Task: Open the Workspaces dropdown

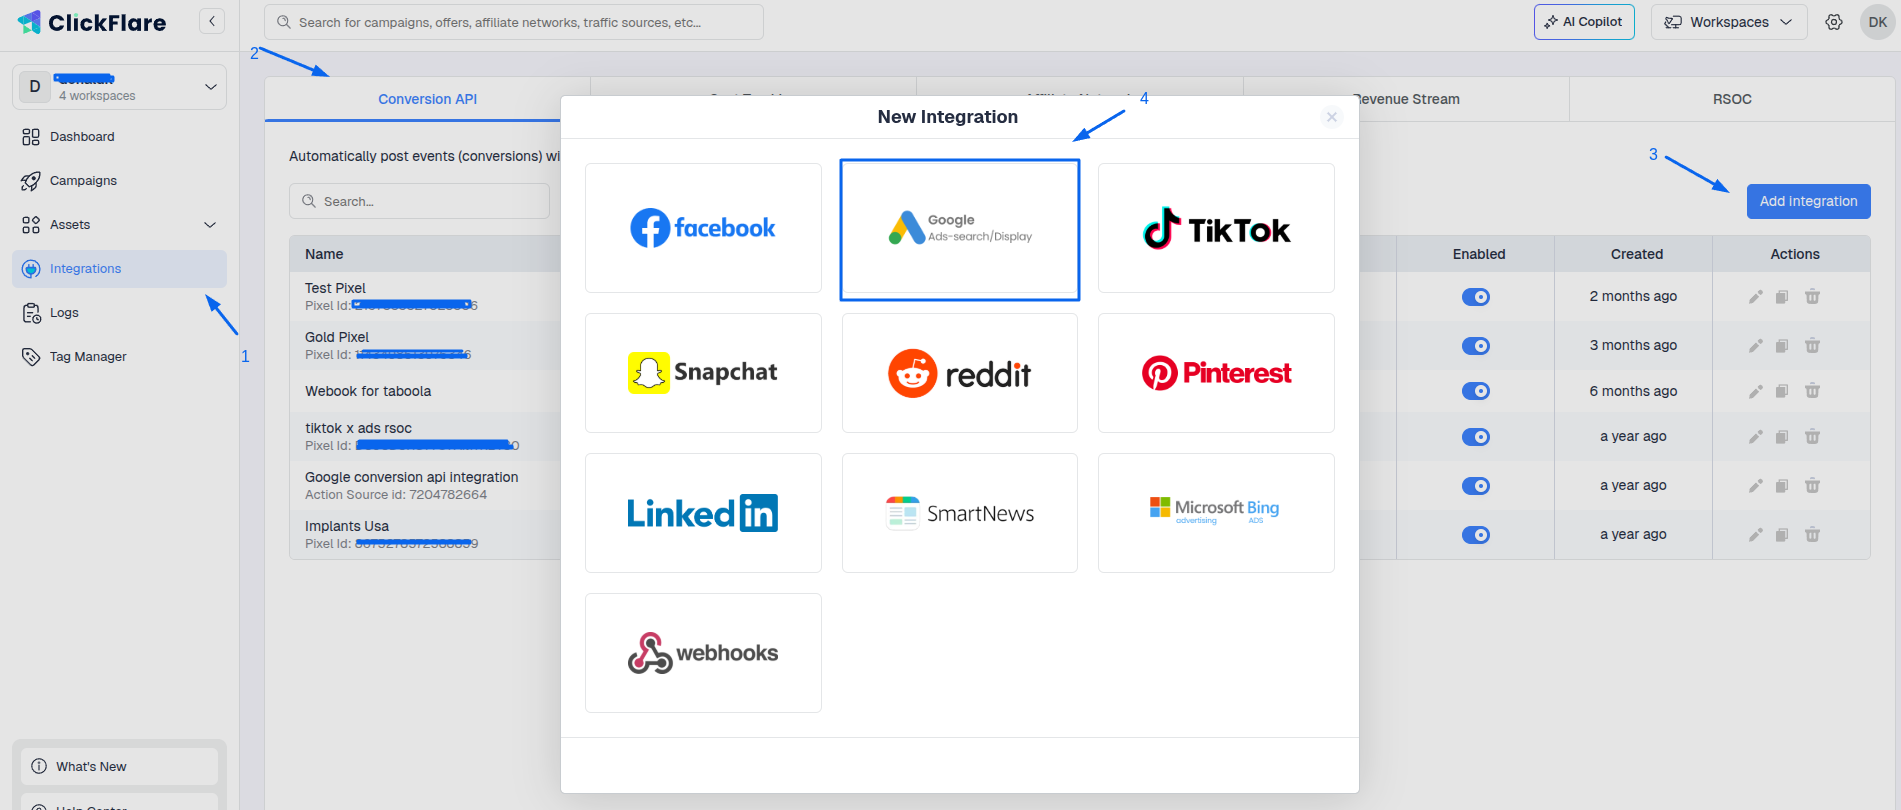Action: click(x=1729, y=22)
